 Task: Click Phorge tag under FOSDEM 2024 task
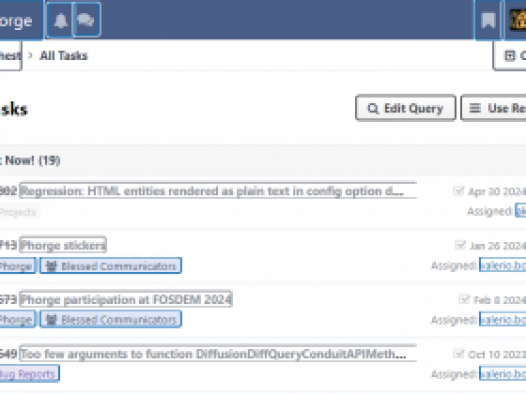pos(17,320)
